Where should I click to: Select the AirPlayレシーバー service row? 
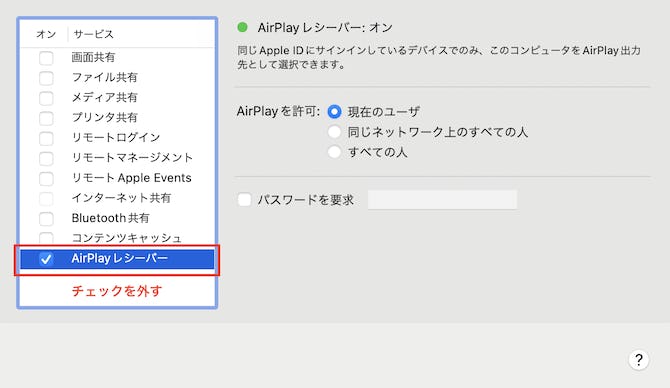117,259
